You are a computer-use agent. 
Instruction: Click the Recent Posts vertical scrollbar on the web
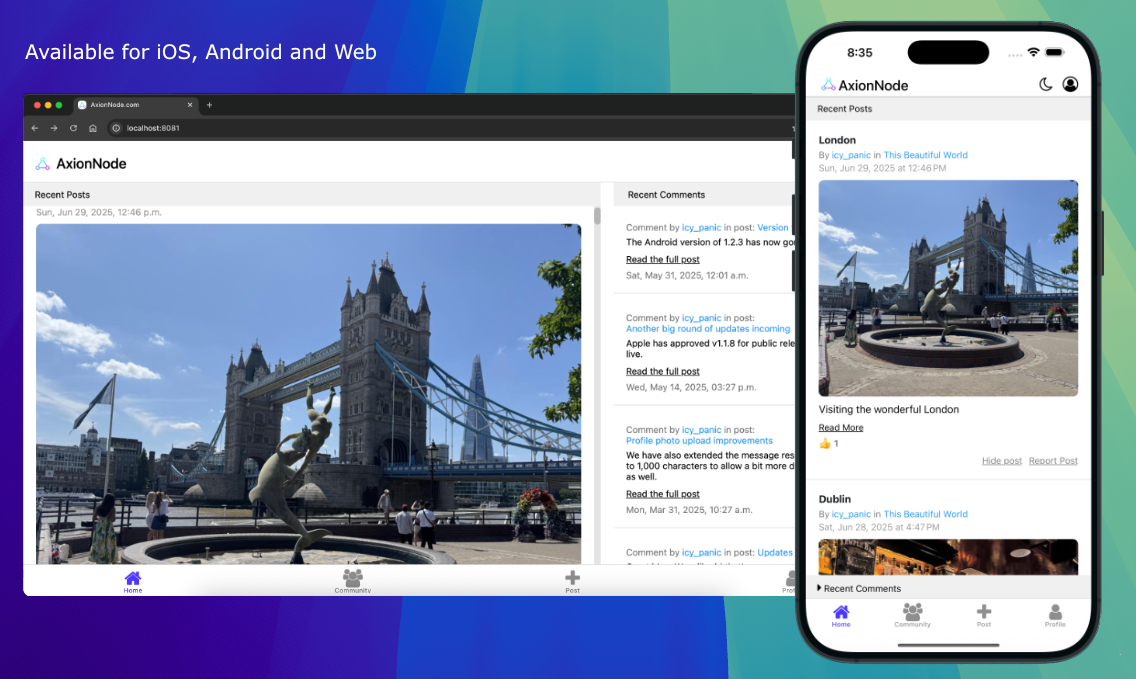[597, 216]
